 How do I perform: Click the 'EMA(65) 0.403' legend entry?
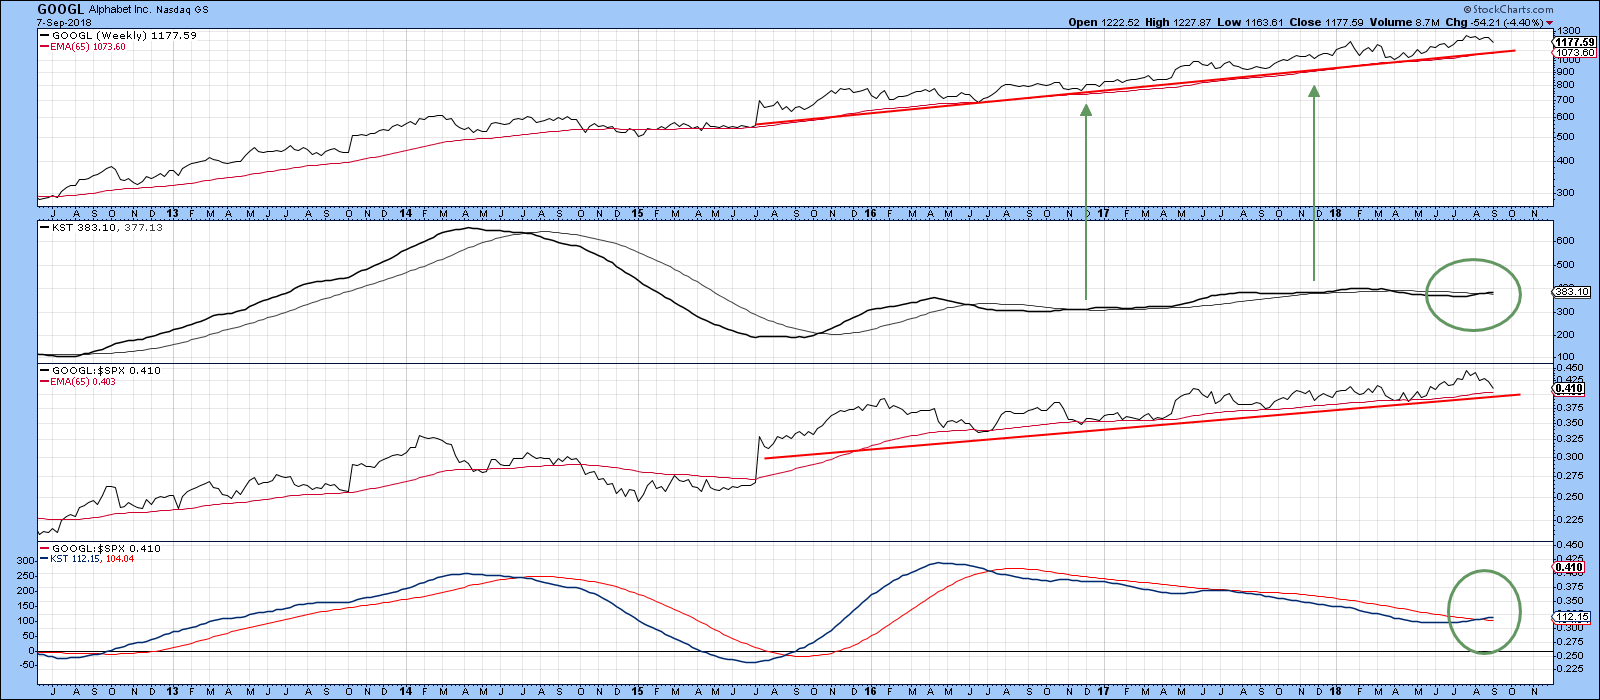(x=77, y=381)
